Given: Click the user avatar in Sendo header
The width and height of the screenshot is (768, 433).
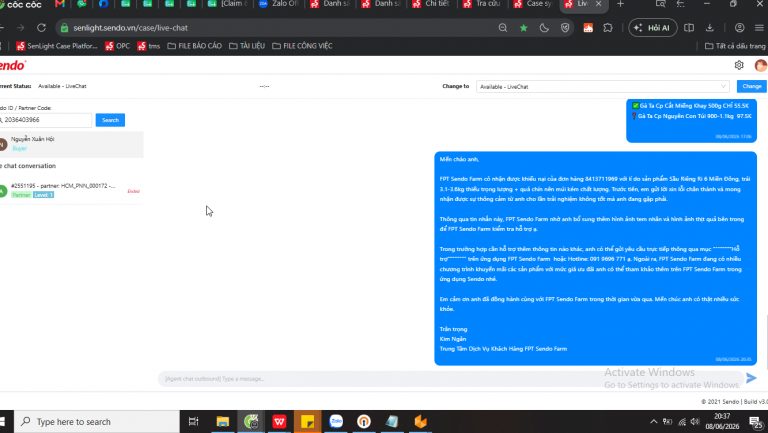Looking at the screenshot, I should click(x=761, y=65).
